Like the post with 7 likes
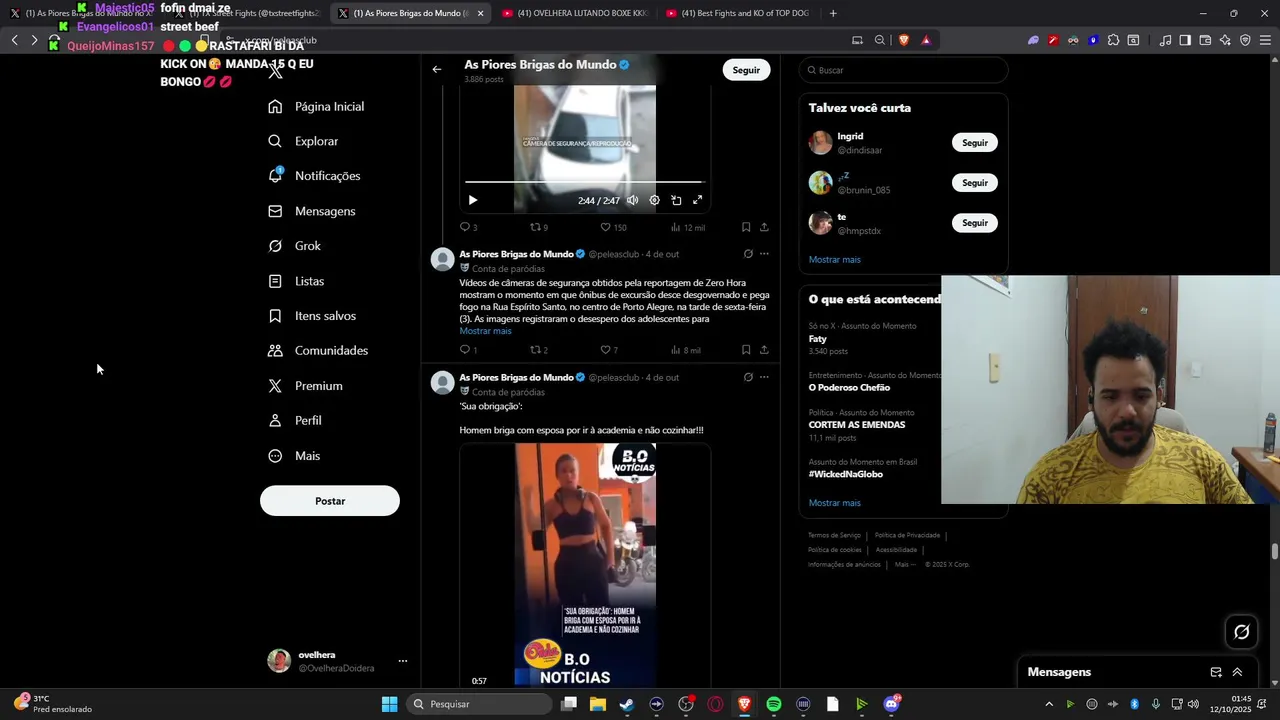 (x=609, y=350)
